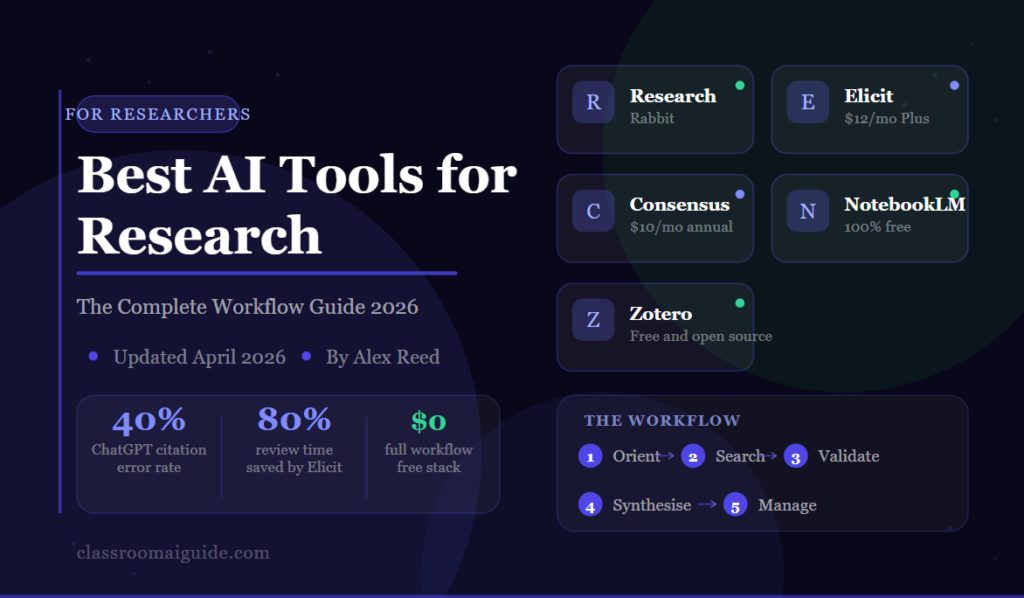Viewport: 1024px width, 598px height.
Task: Click the 'Validate' step label
Action: (848, 456)
